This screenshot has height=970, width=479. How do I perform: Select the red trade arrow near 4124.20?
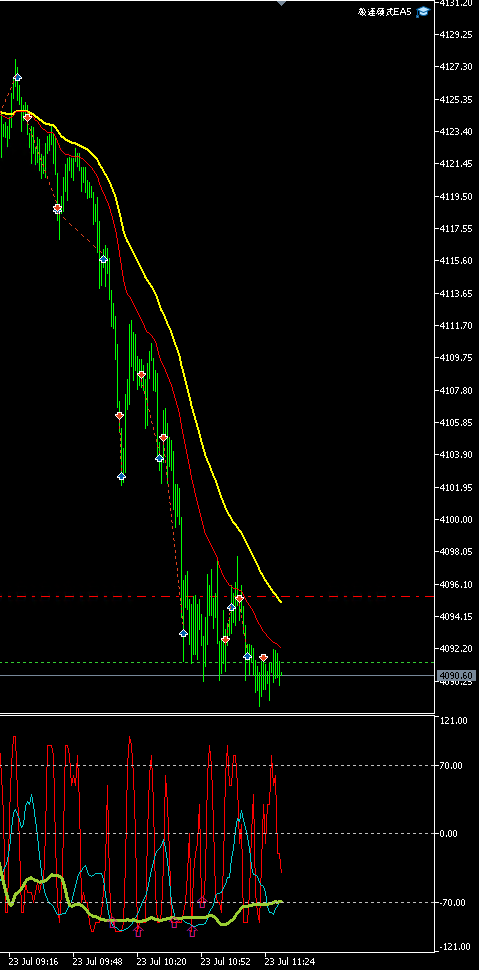click(27, 118)
